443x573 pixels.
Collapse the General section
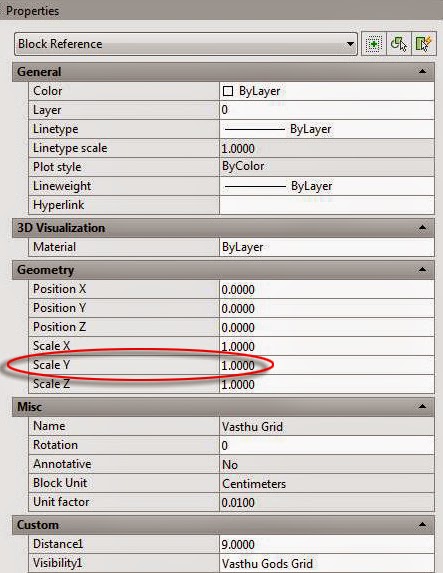pyautogui.click(x=422, y=71)
